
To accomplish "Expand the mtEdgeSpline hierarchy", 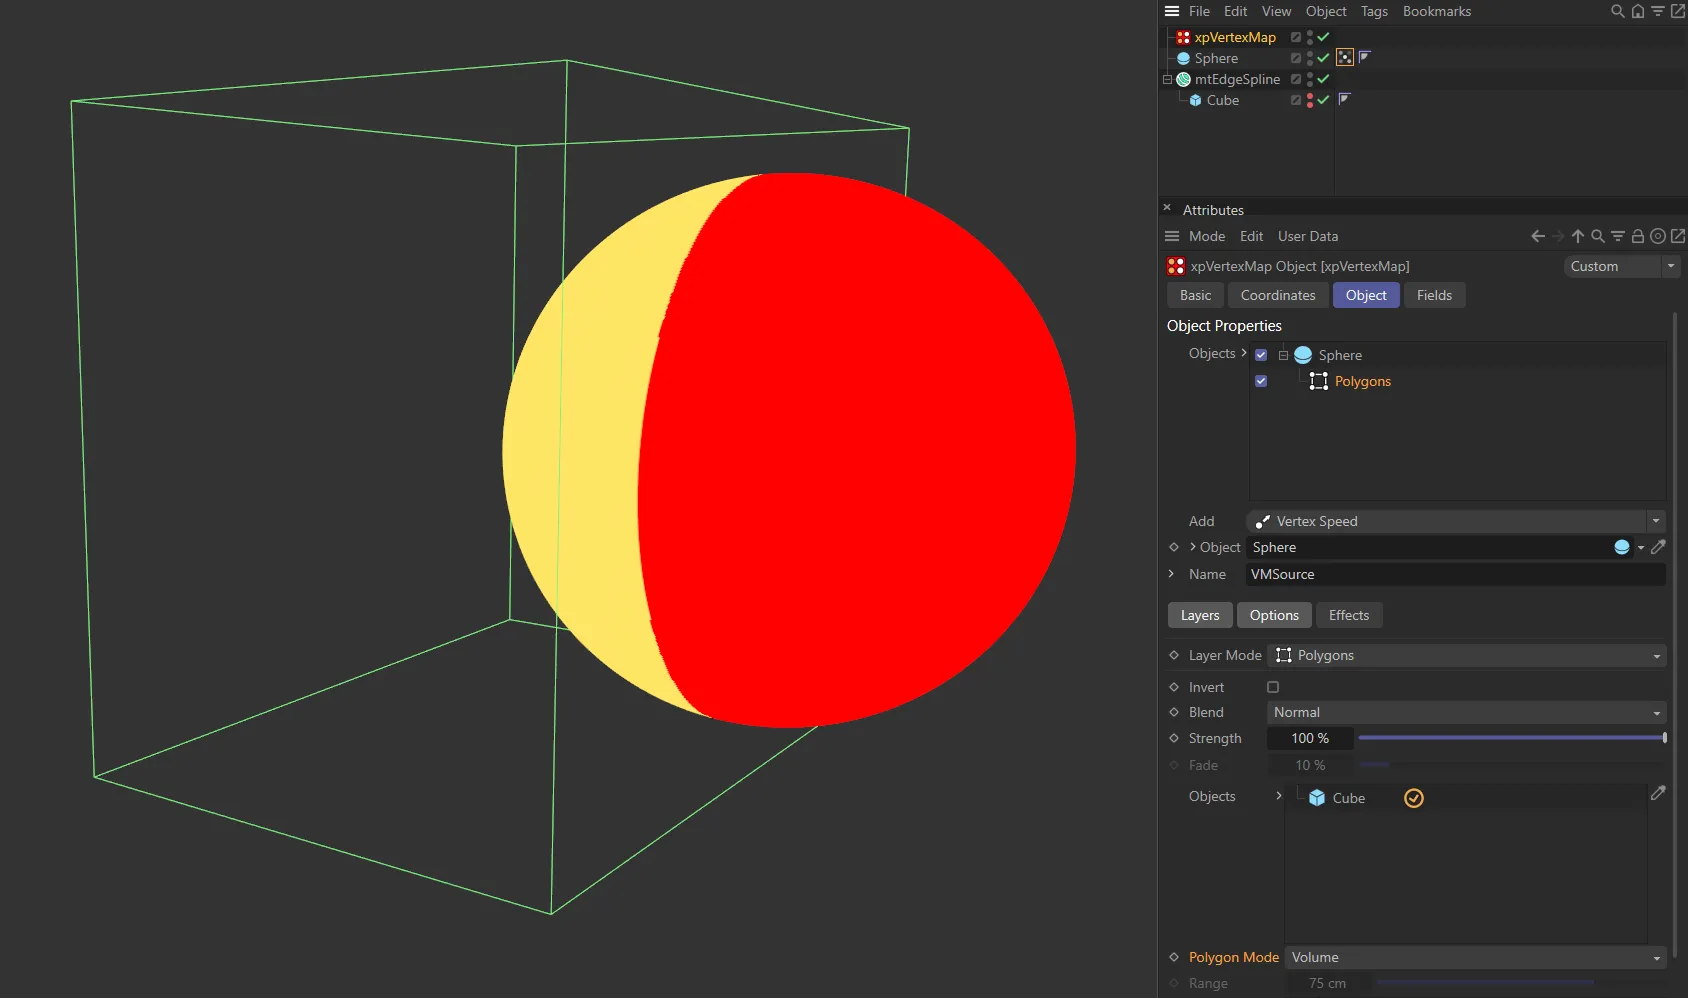I will (1166, 79).
